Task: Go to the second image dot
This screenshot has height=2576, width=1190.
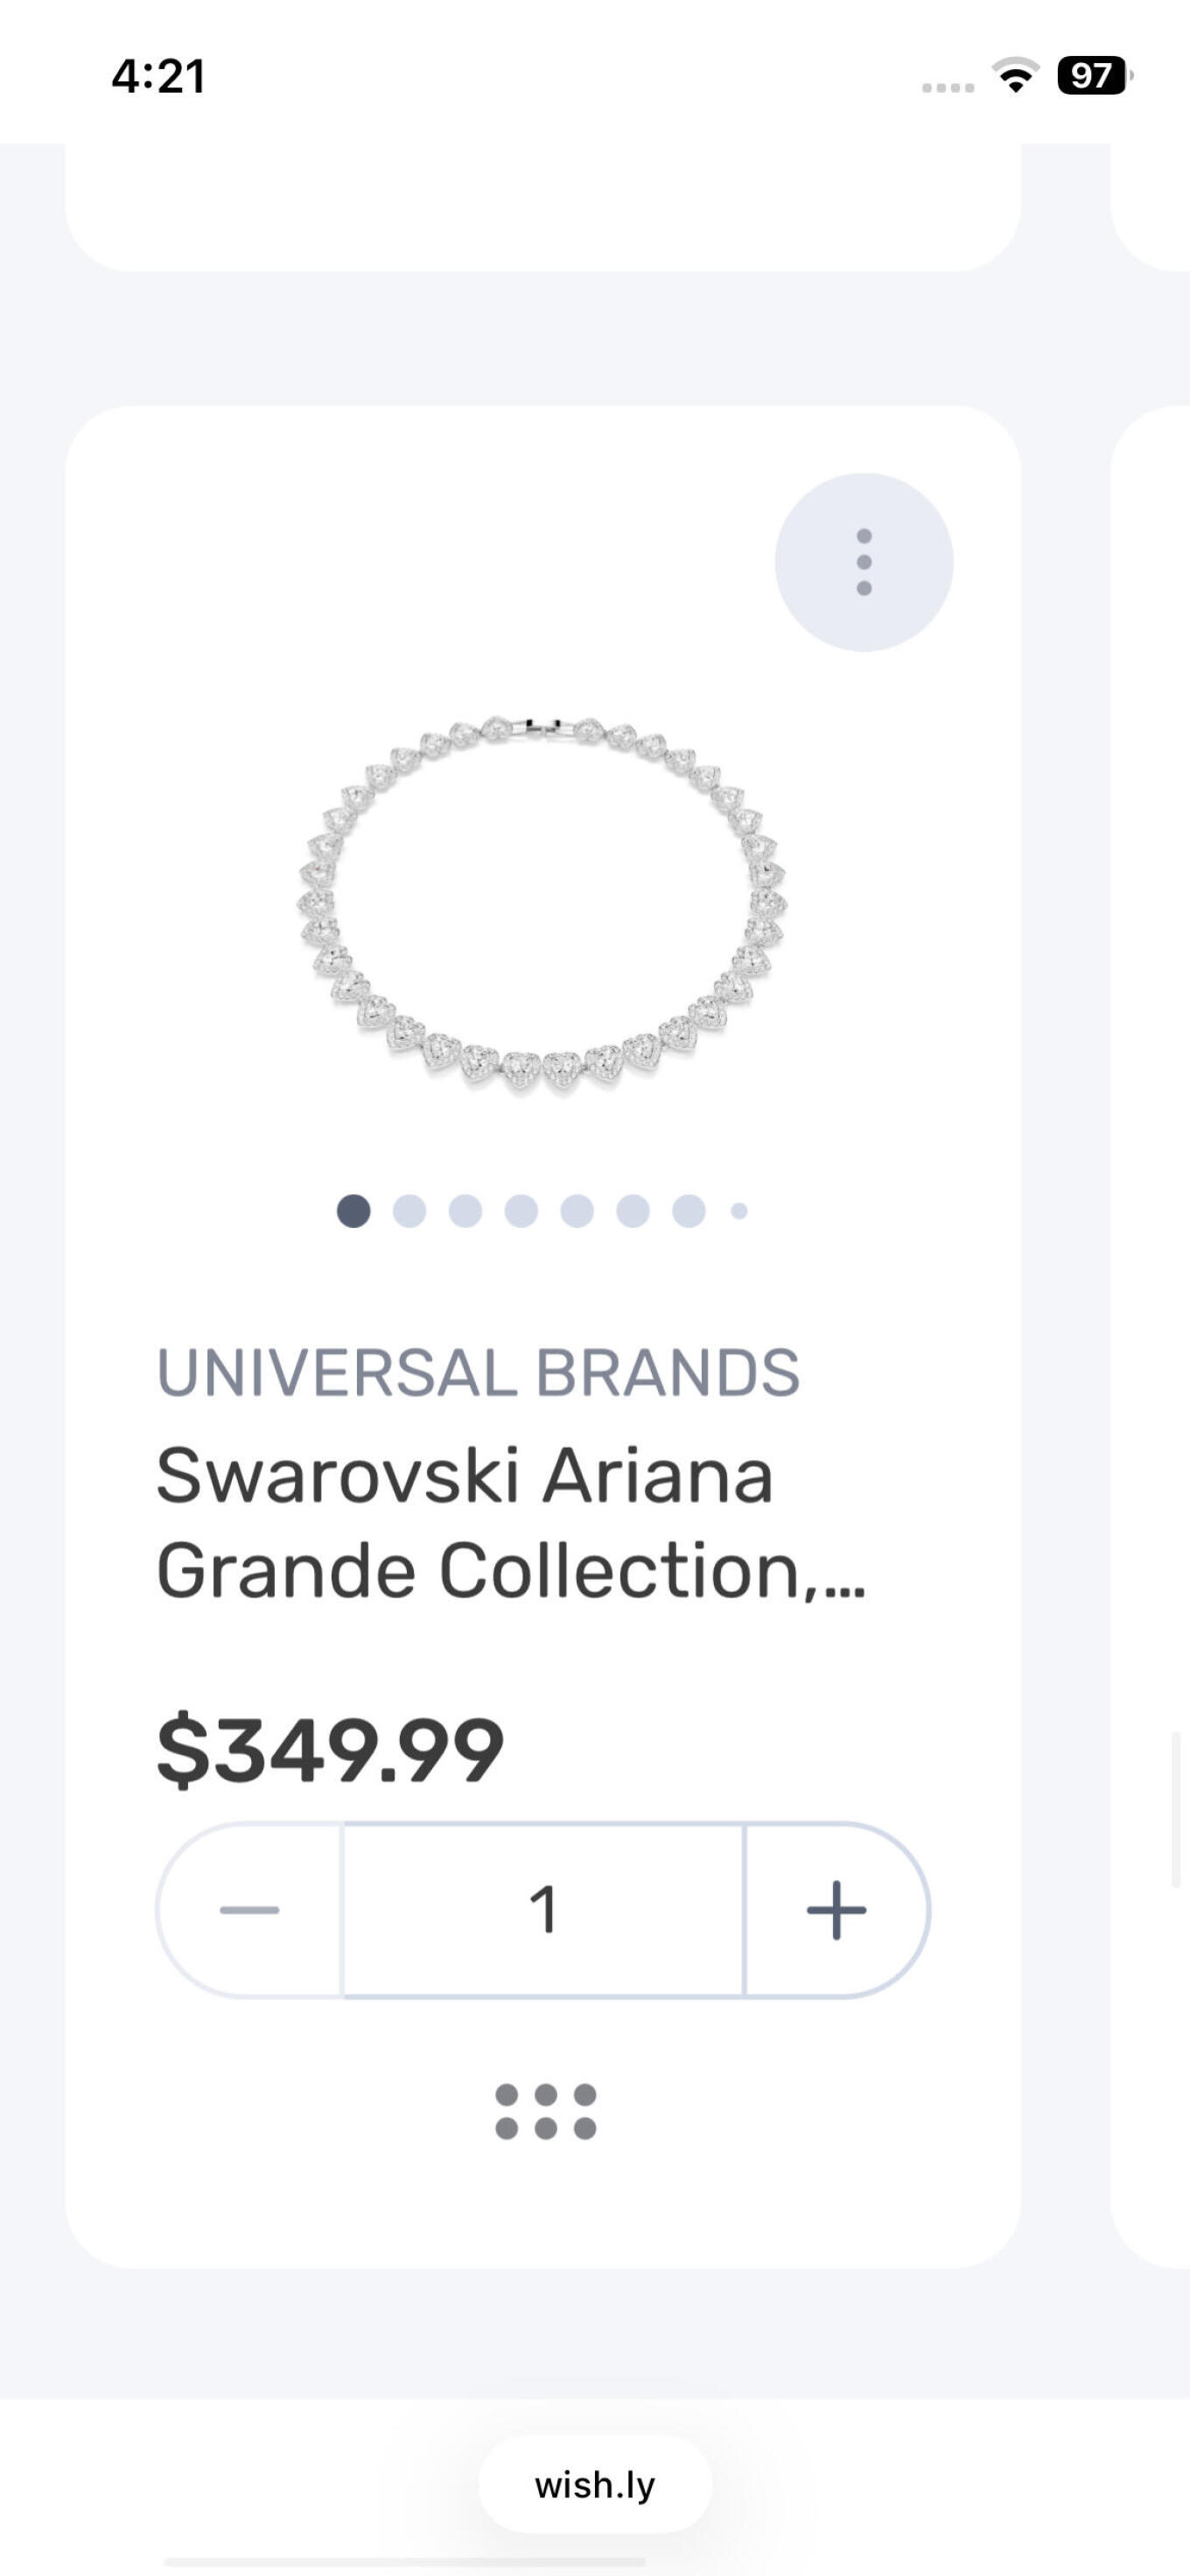Action: pos(409,1211)
